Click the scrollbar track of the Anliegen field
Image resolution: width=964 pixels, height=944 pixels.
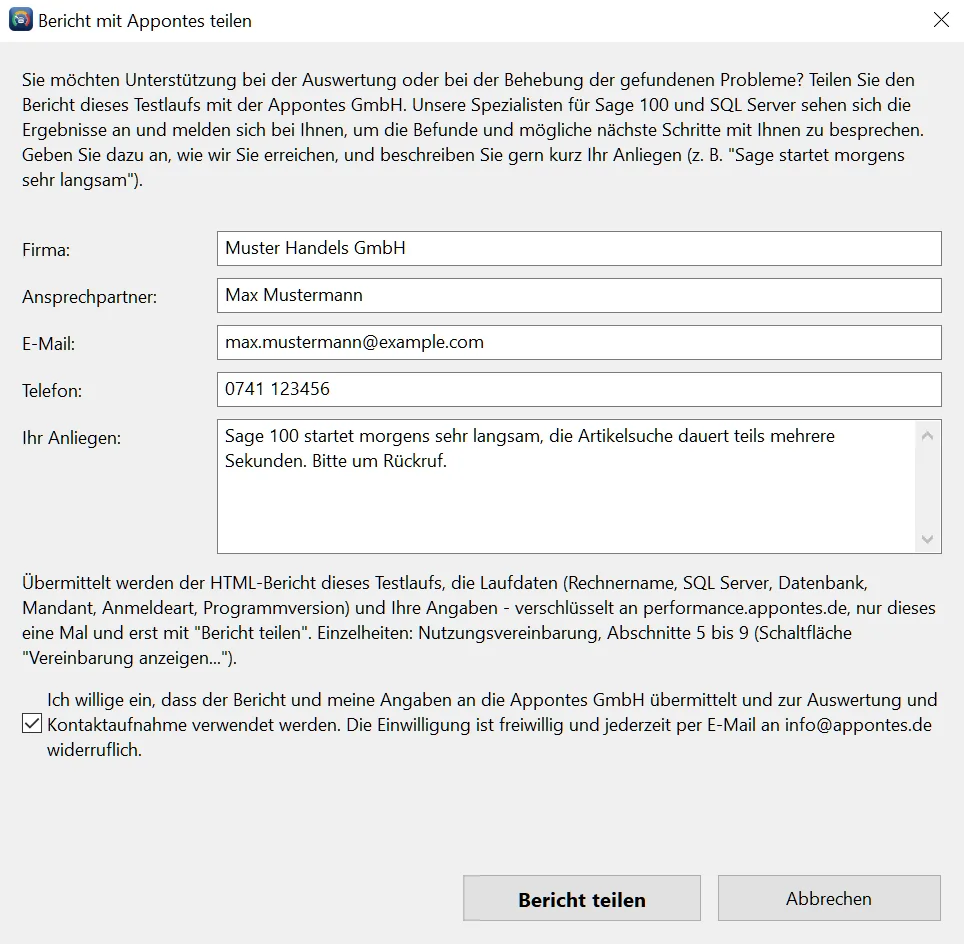tap(928, 488)
